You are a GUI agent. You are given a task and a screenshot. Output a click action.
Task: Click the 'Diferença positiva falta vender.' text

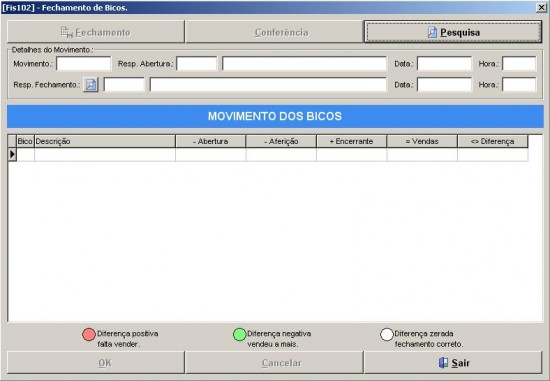[128, 339]
